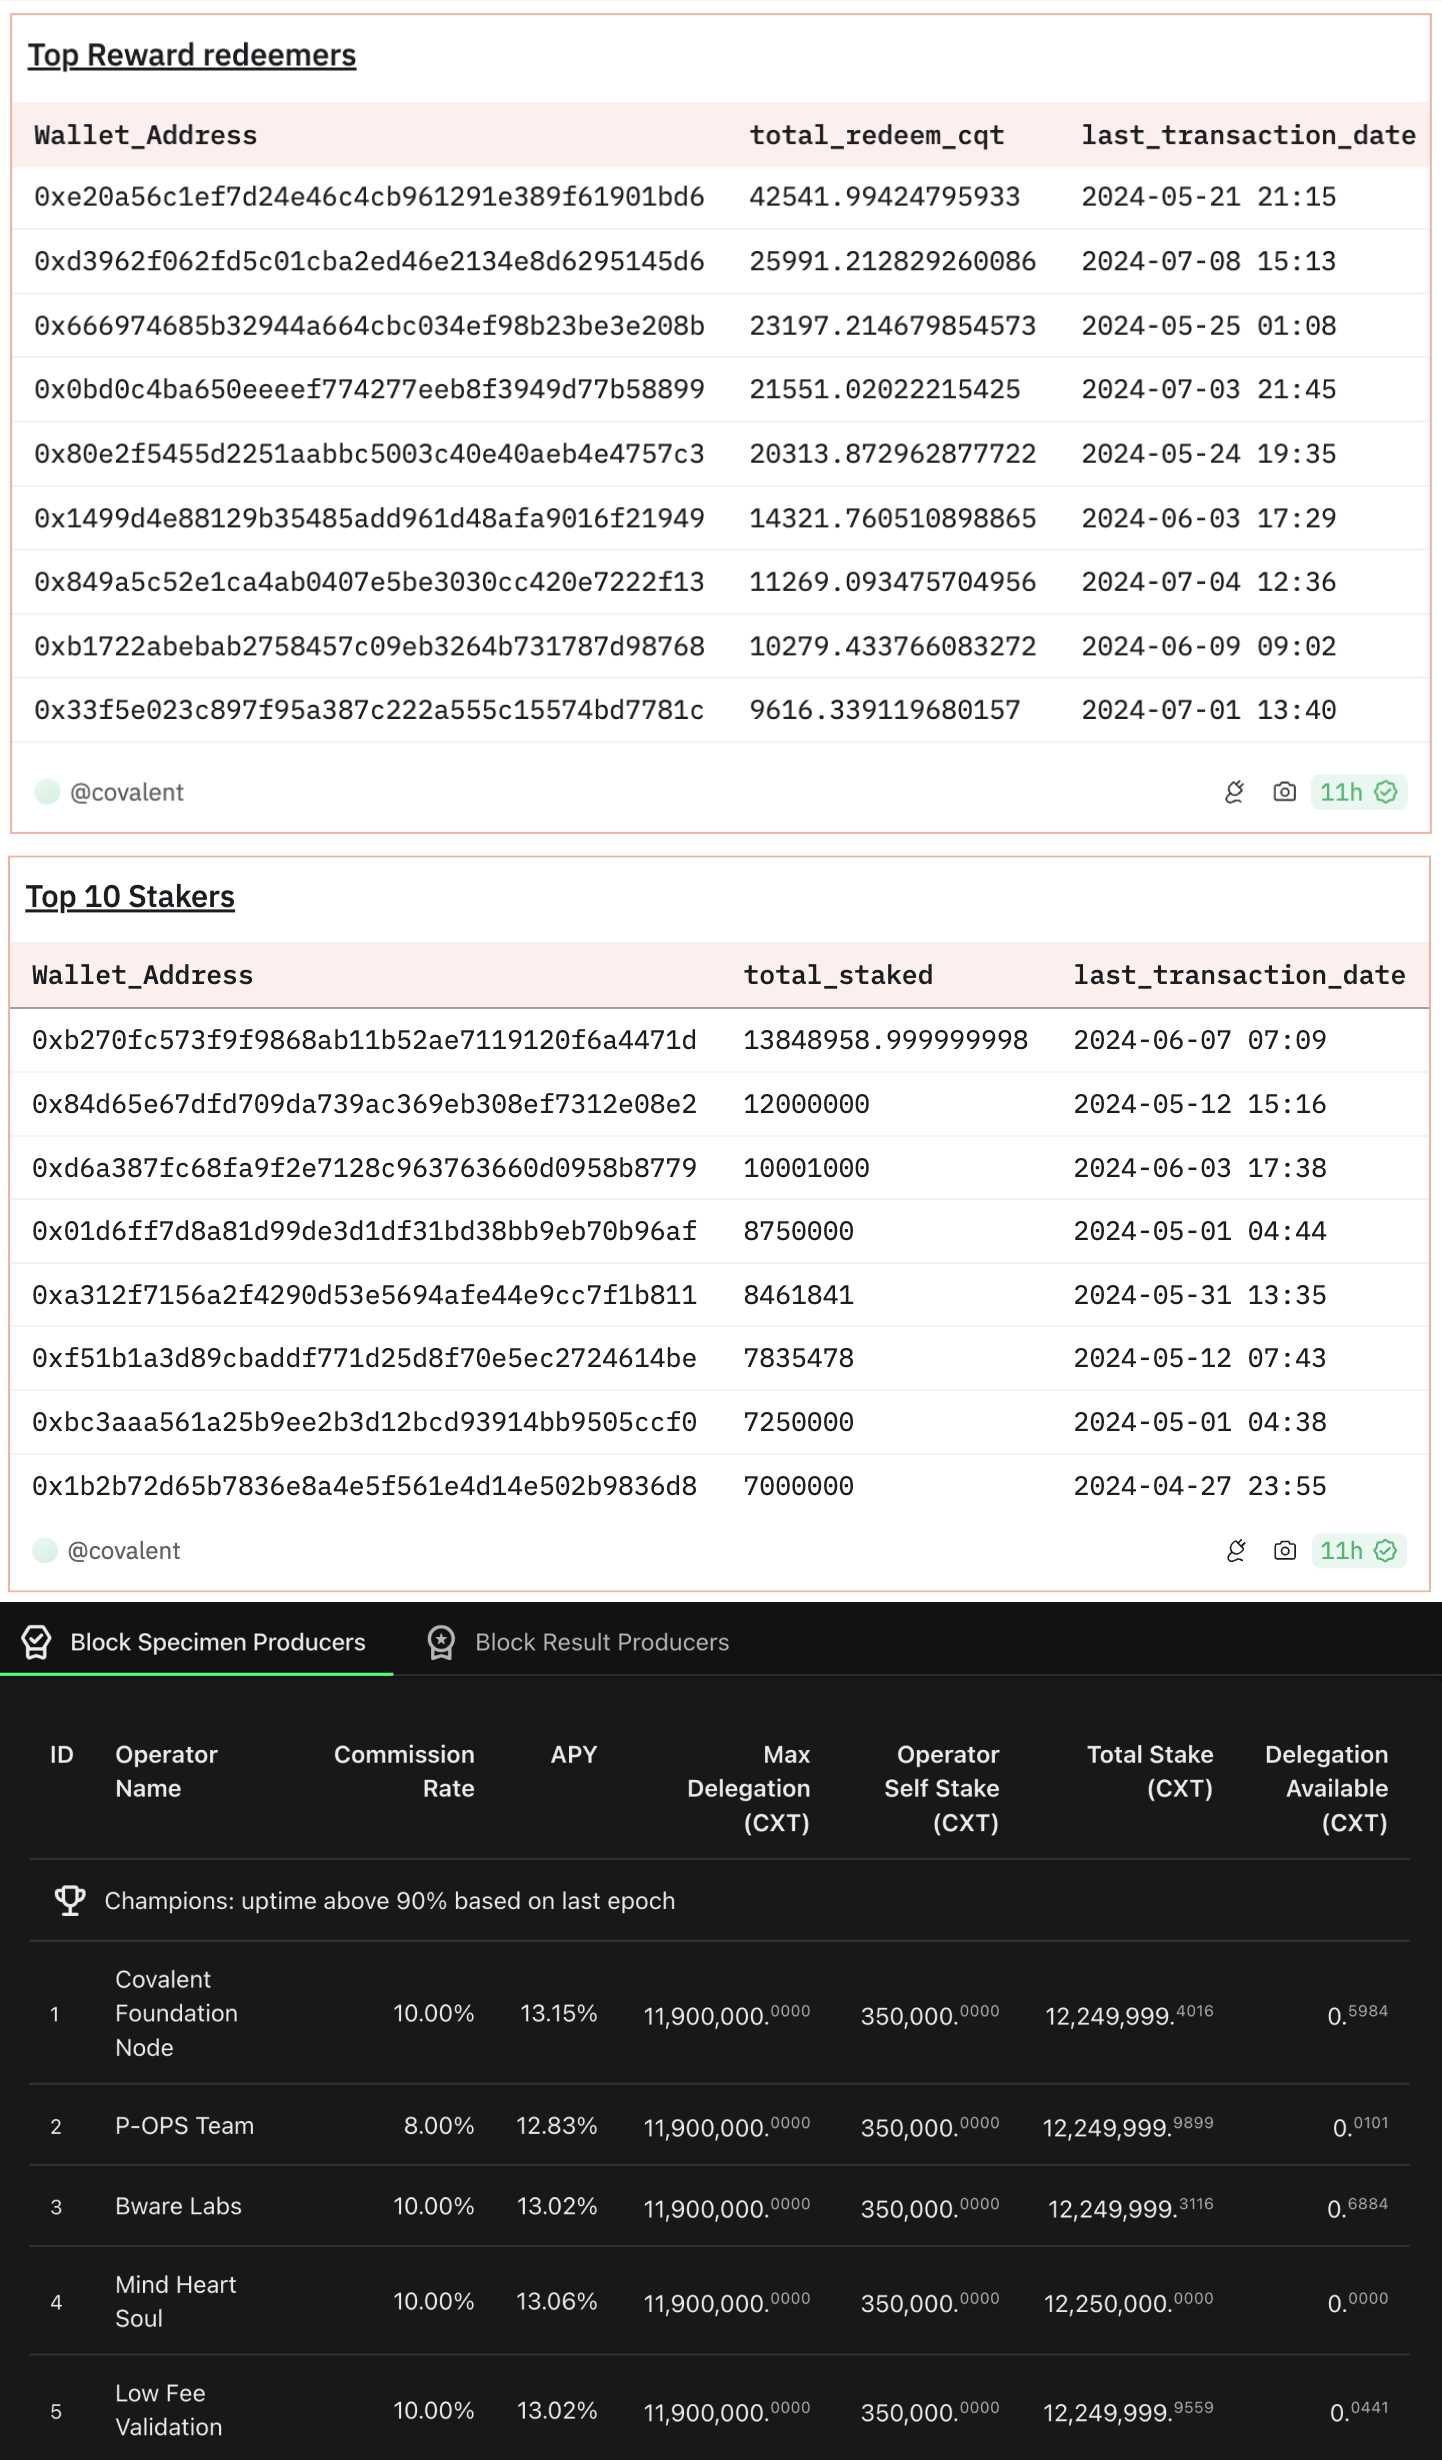Select staker address 0x01d6ff7d8a81d99de3d1df31bd38bb9eb70b96af

click(364, 1231)
